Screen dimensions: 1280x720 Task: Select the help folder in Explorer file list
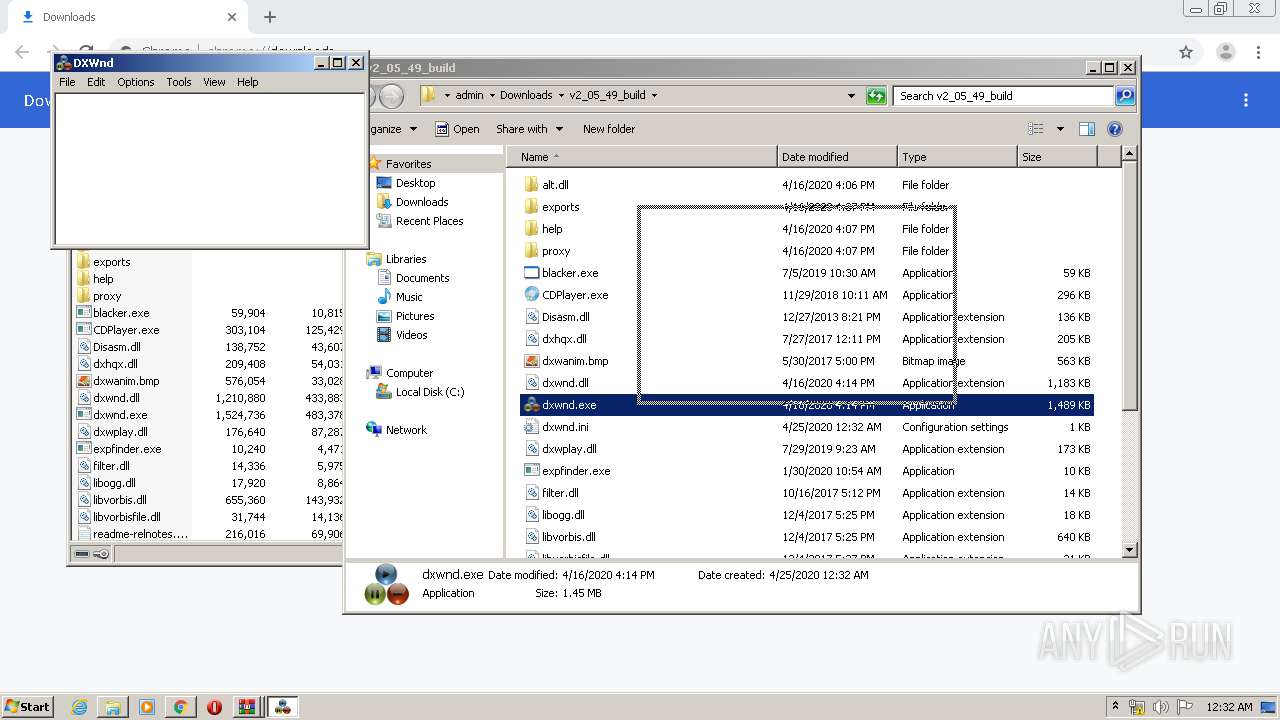click(552, 229)
